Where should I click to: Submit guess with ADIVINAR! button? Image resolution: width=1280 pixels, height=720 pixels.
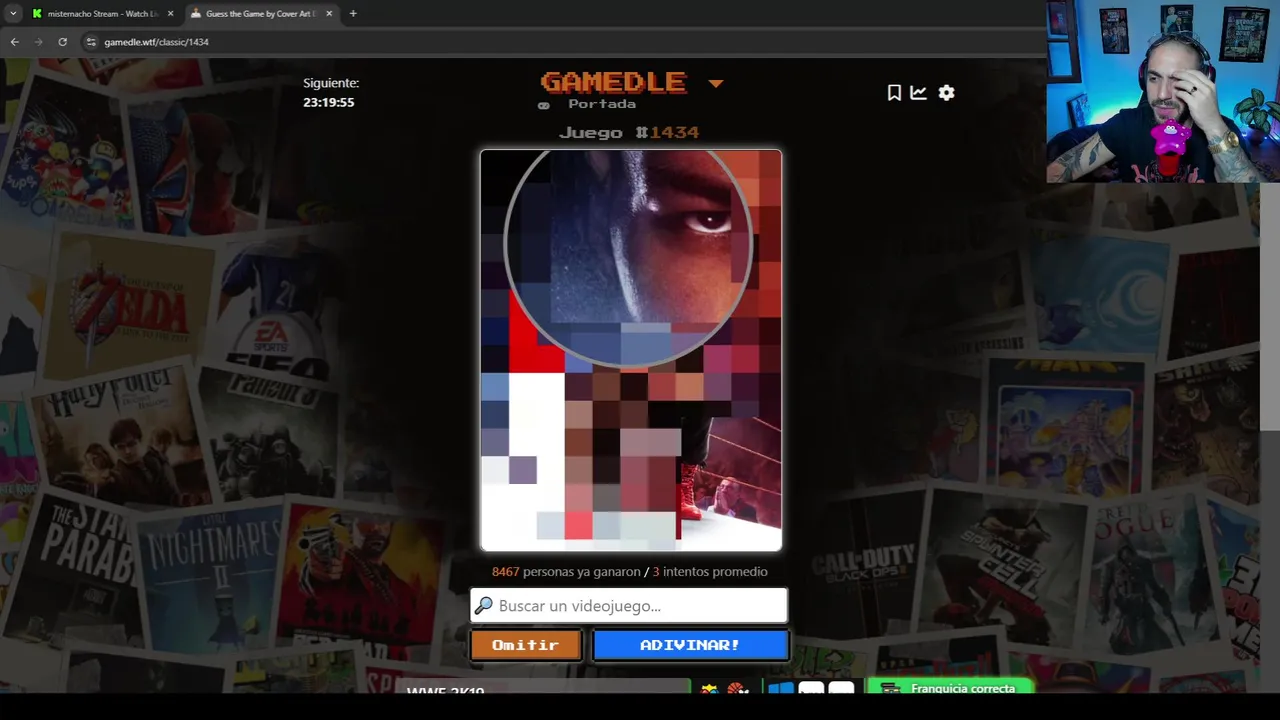[x=690, y=645]
